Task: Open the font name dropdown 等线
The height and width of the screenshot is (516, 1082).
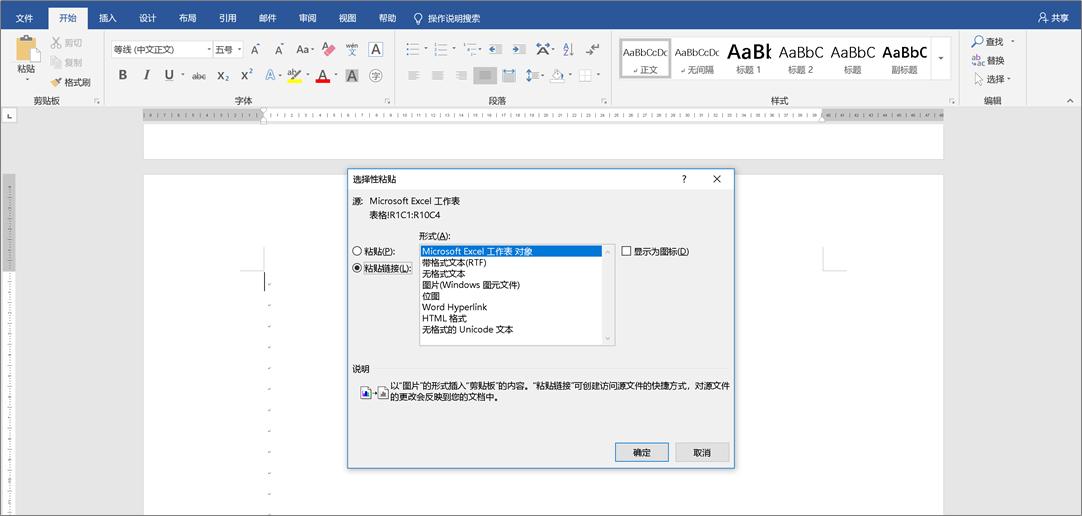Action: pos(160,49)
